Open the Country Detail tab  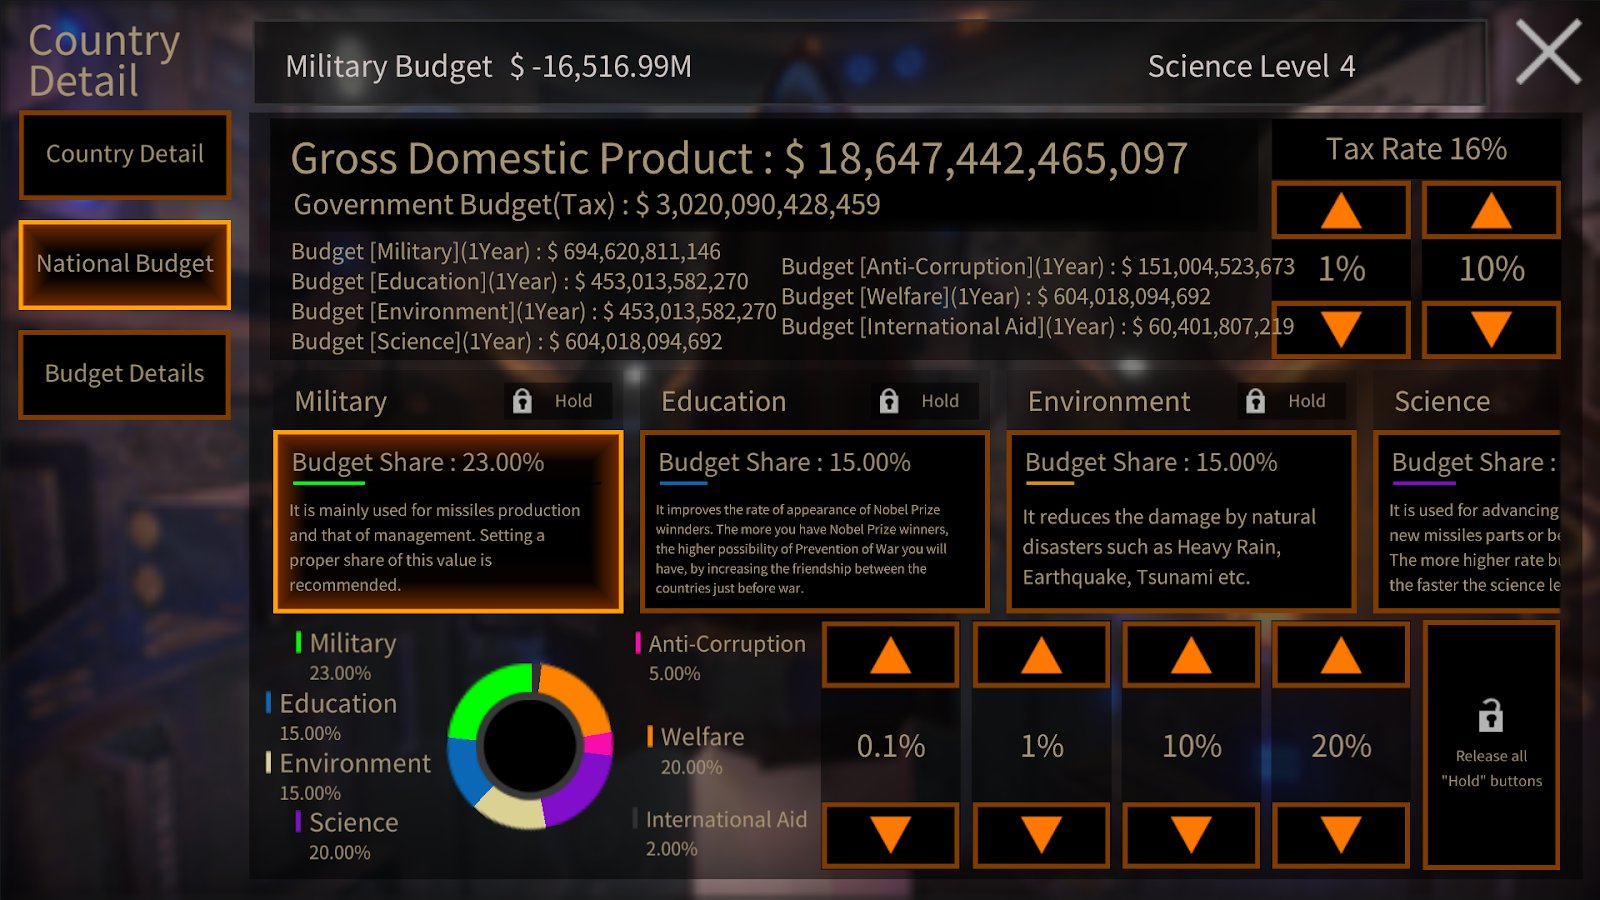point(125,155)
